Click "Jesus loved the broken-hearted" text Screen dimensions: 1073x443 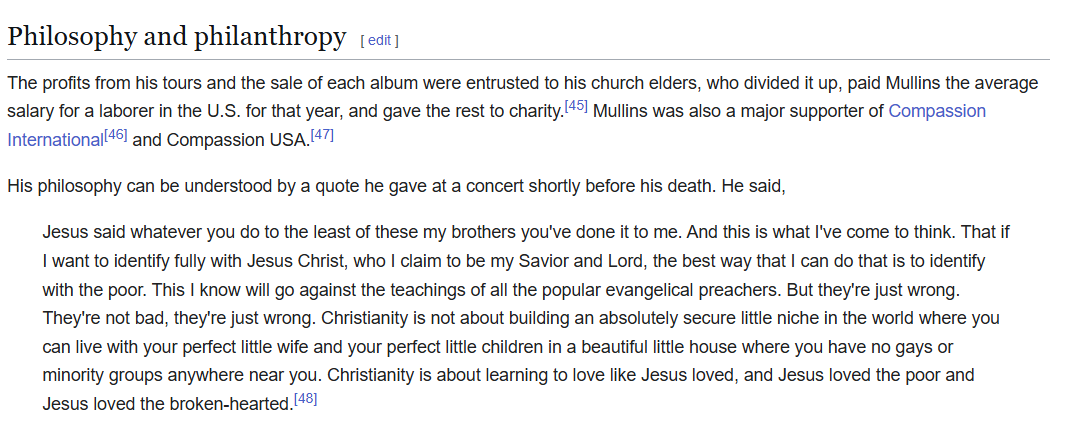[x=167, y=405]
